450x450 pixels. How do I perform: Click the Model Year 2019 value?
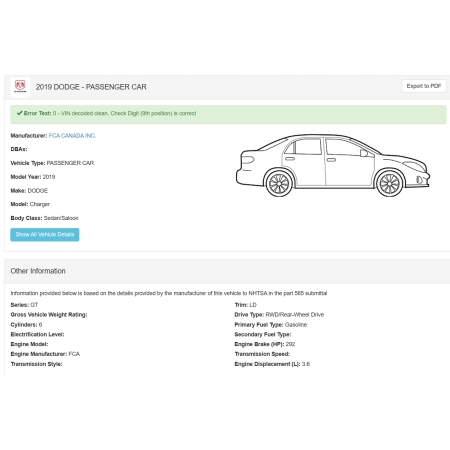click(x=49, y=177)
